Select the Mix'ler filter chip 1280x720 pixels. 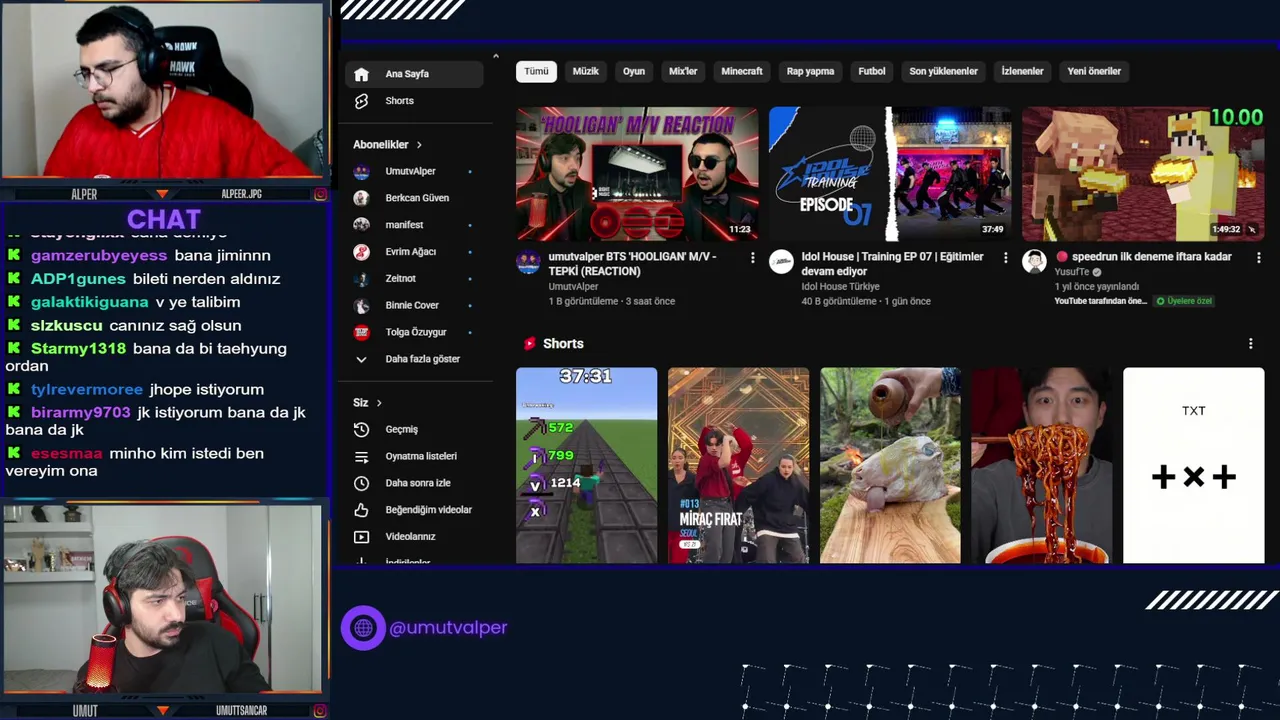click(683, 71)
